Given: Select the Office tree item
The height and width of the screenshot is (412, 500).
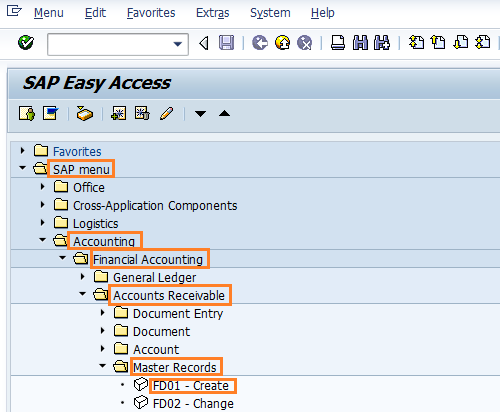Looking at the screenshot, I should coord(89,188).
